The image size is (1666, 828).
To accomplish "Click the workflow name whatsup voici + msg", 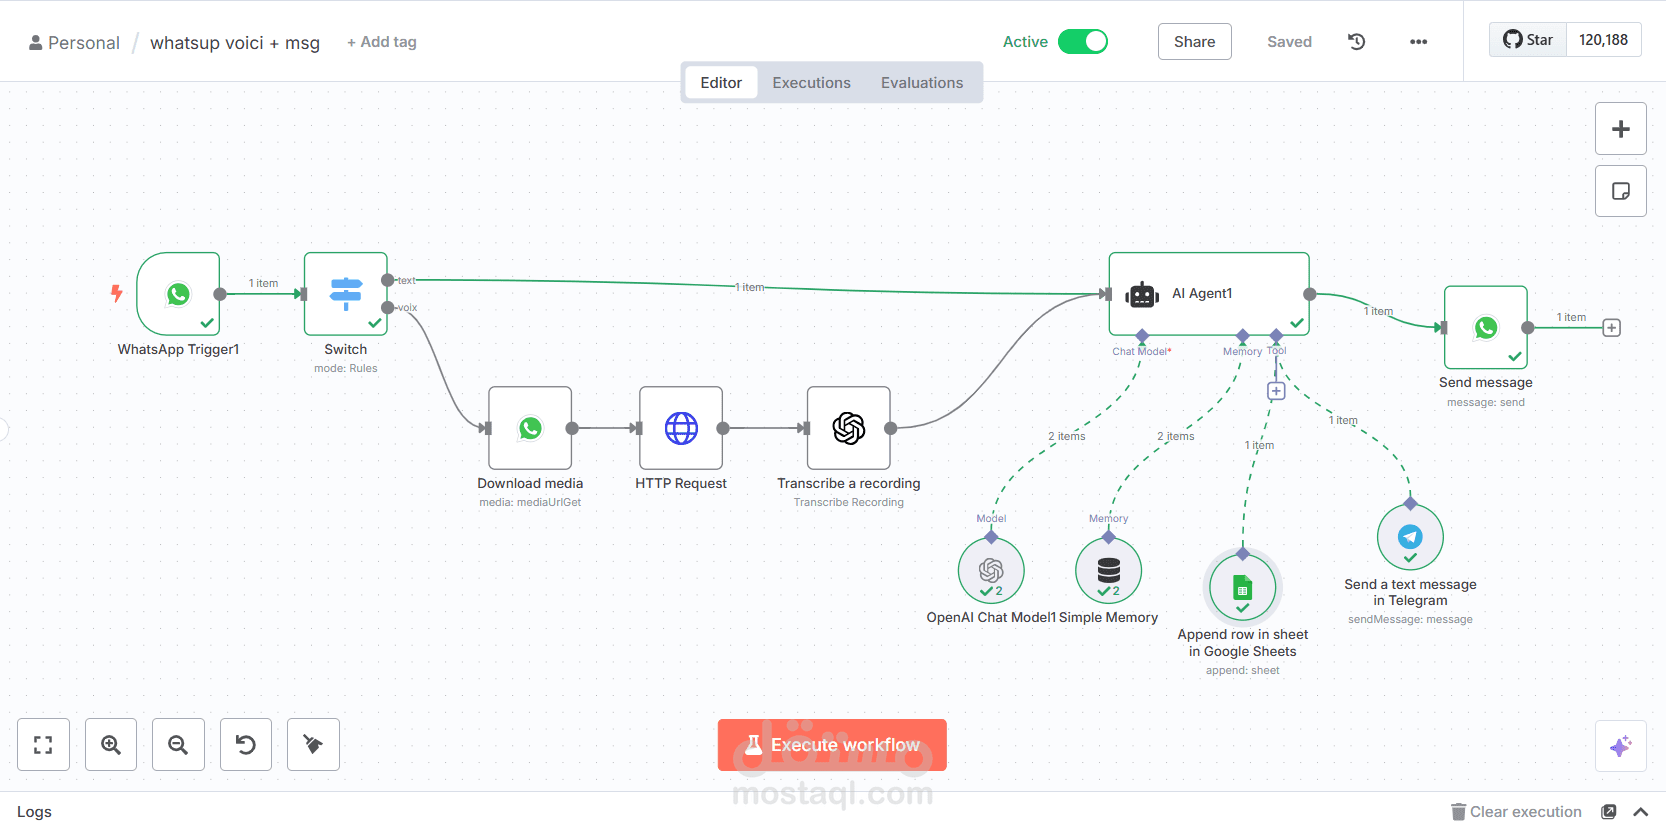I will click(235, 43).
